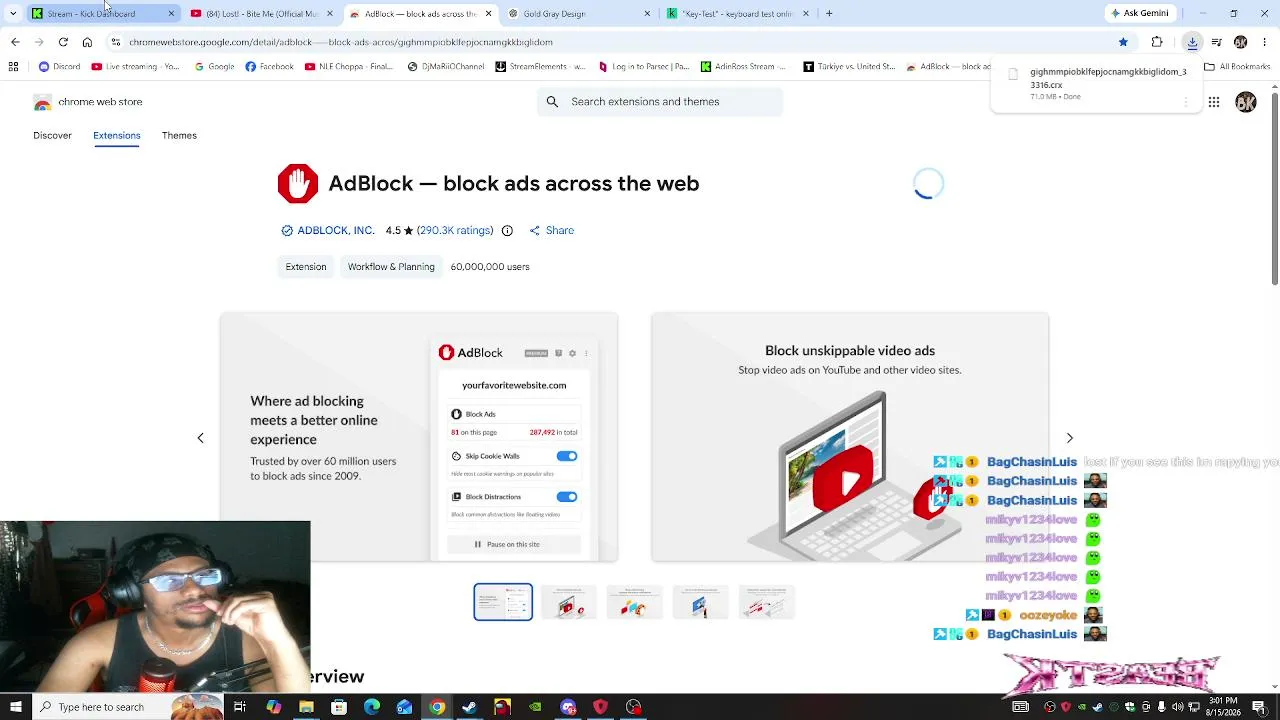The image size is (1280, 720).
Task: Open Microsoft Store from the taskbar
Action: click(x=339, y=707)
